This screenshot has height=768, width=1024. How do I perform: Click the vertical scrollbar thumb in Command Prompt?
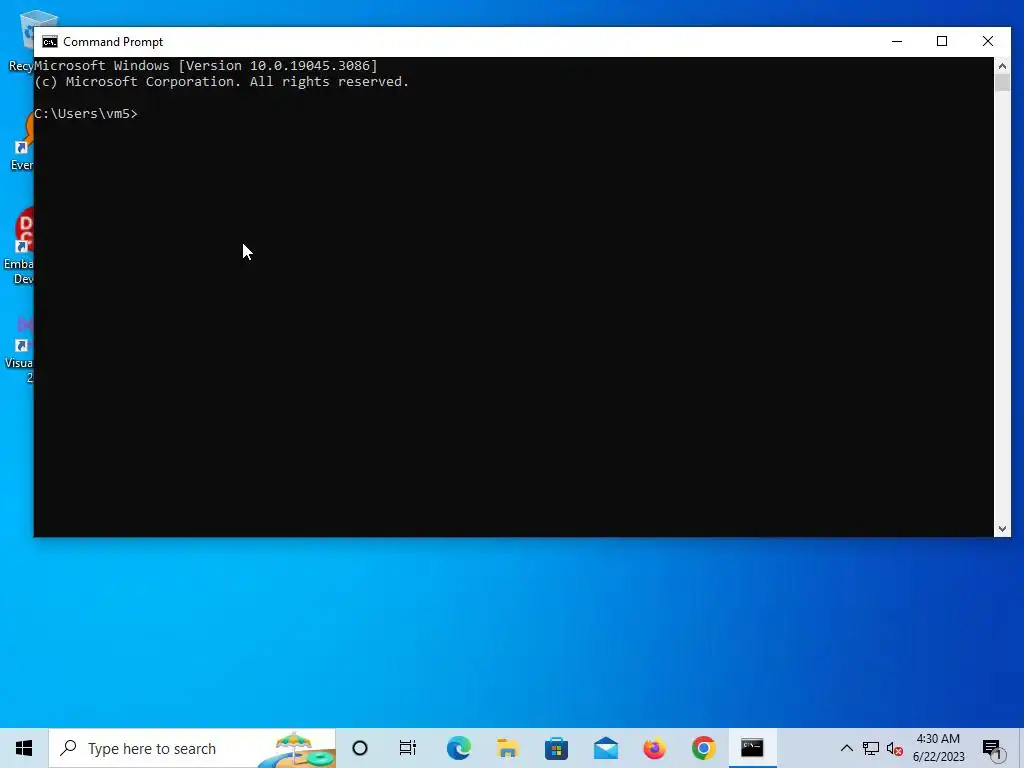tap(1002, 83)
